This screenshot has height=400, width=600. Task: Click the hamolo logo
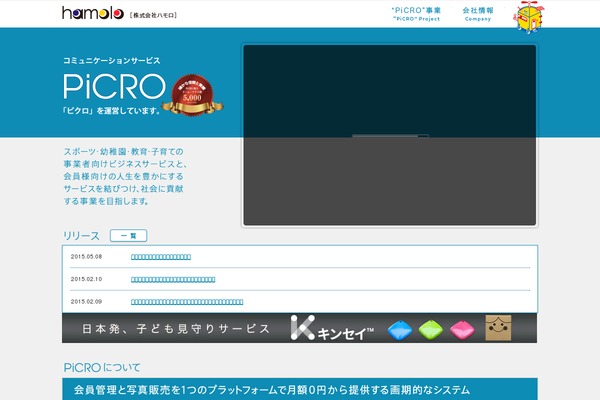point(93,13)
